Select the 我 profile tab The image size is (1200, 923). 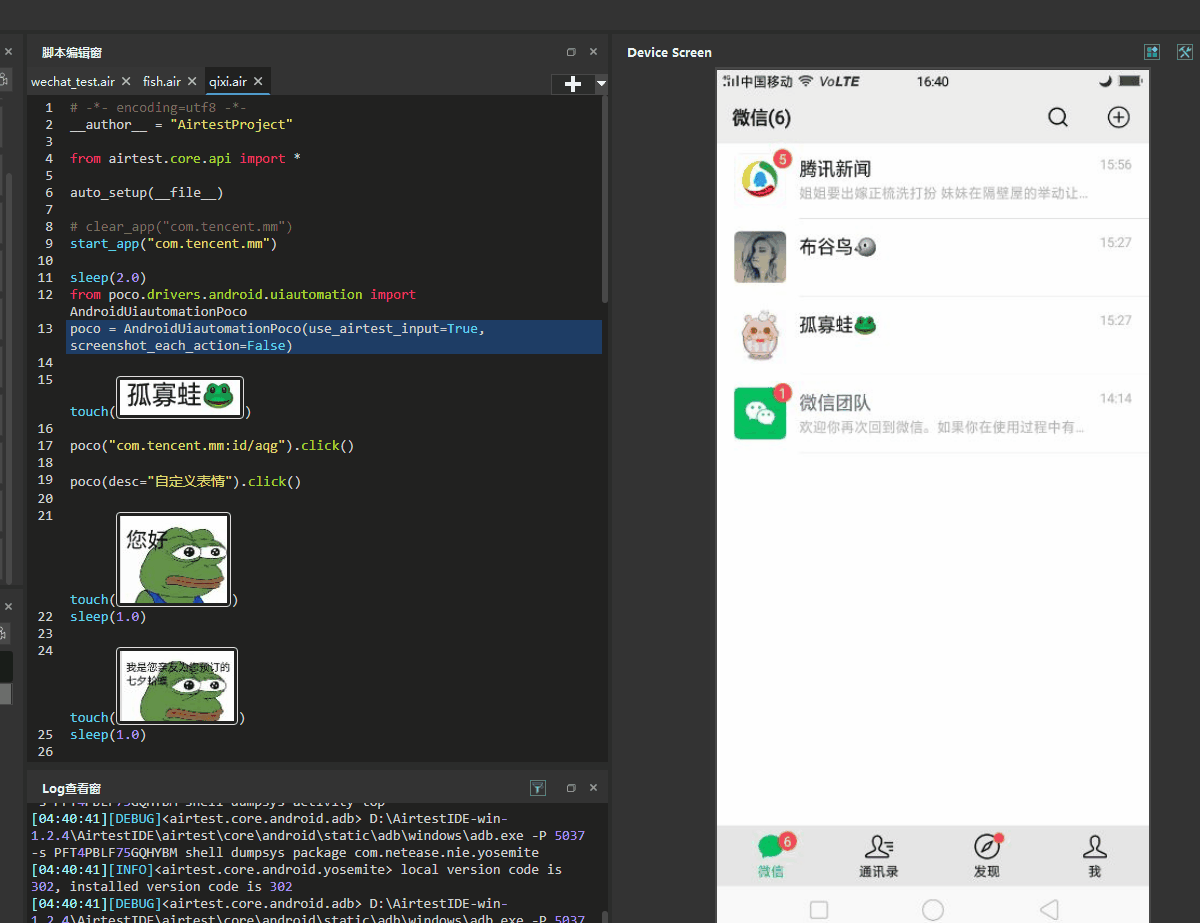click(1095, 856)
